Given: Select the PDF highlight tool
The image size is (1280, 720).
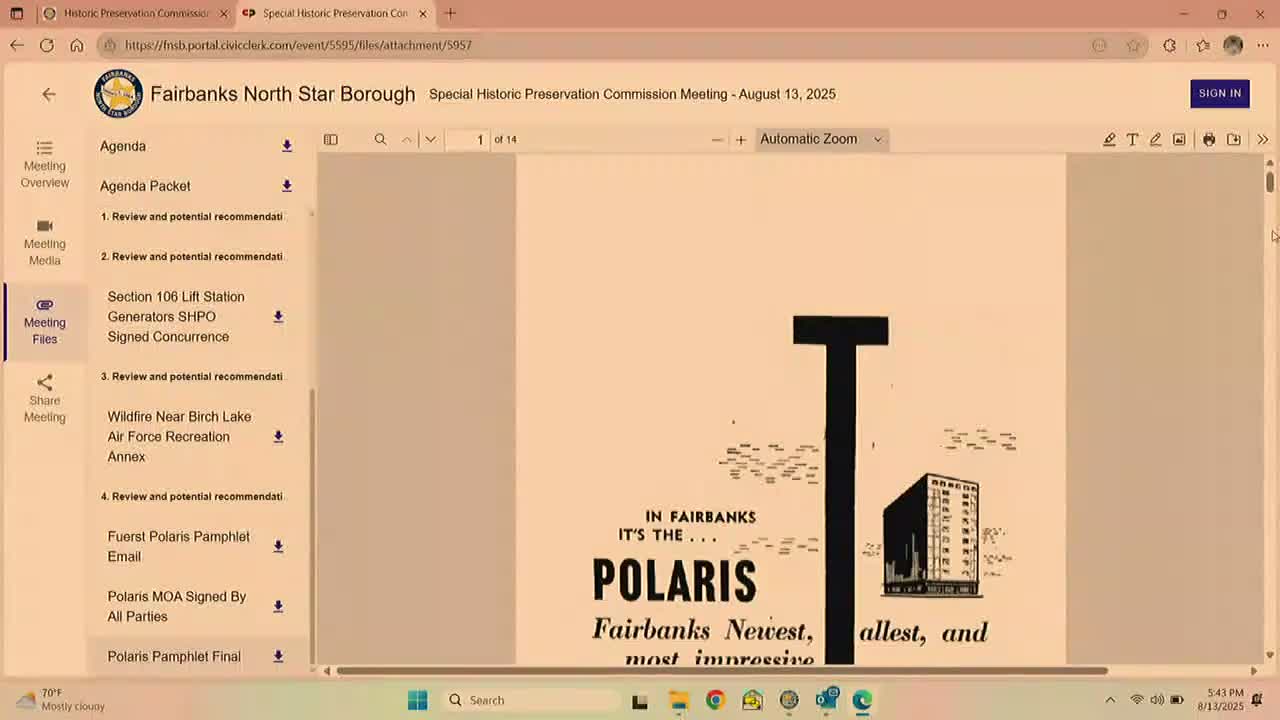Looking at the screenshot, I should [1109, 139].
